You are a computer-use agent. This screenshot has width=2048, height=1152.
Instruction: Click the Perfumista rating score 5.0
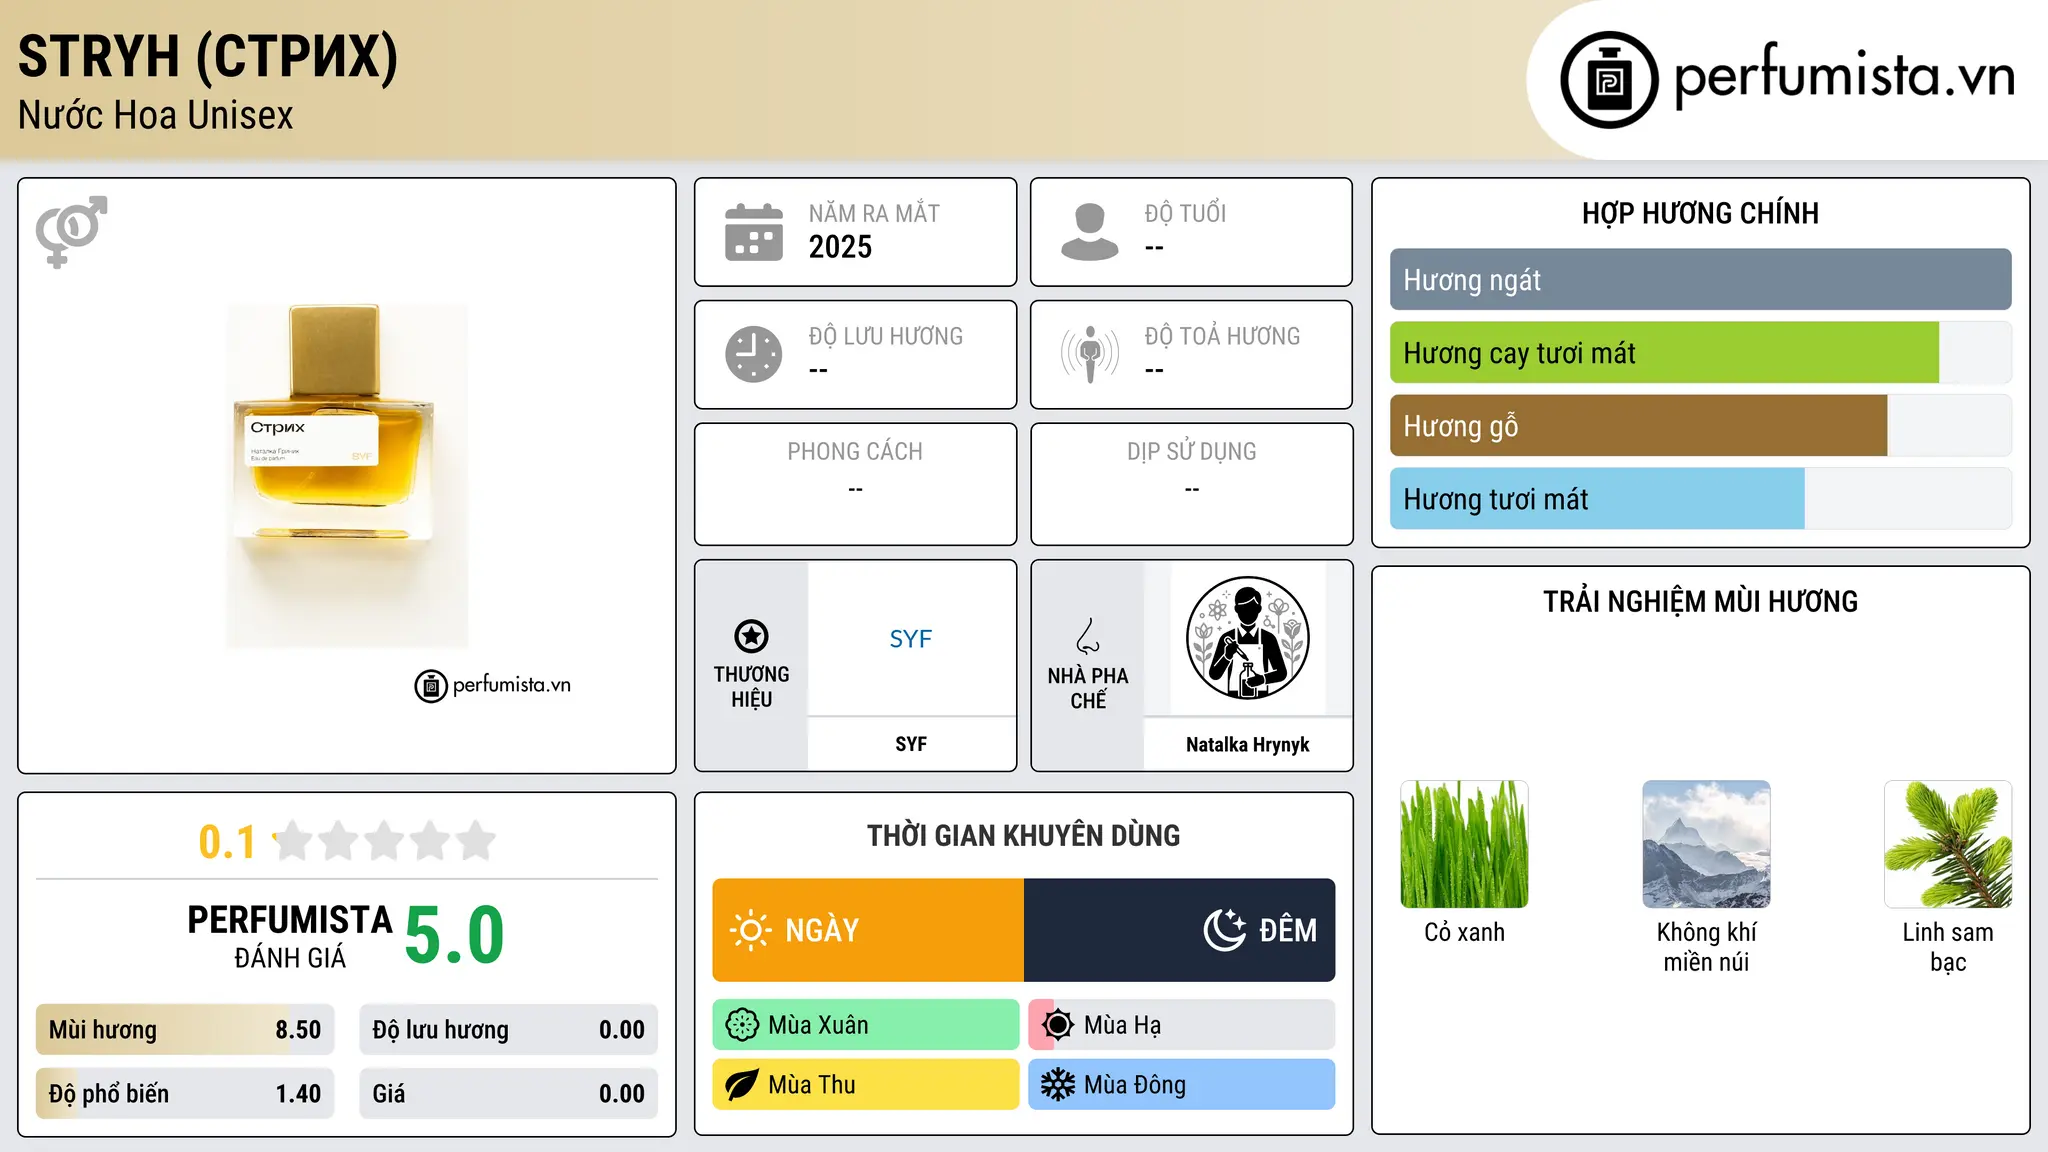(454, 935)
